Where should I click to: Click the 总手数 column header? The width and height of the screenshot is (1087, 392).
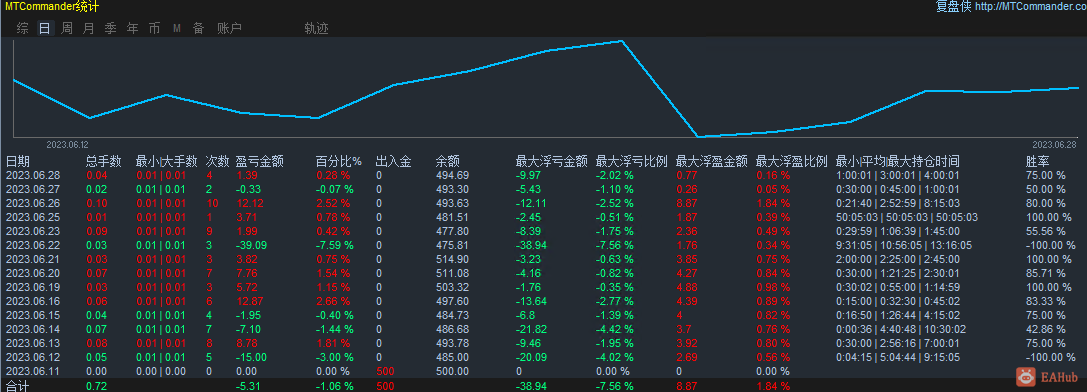click(104, 161)
